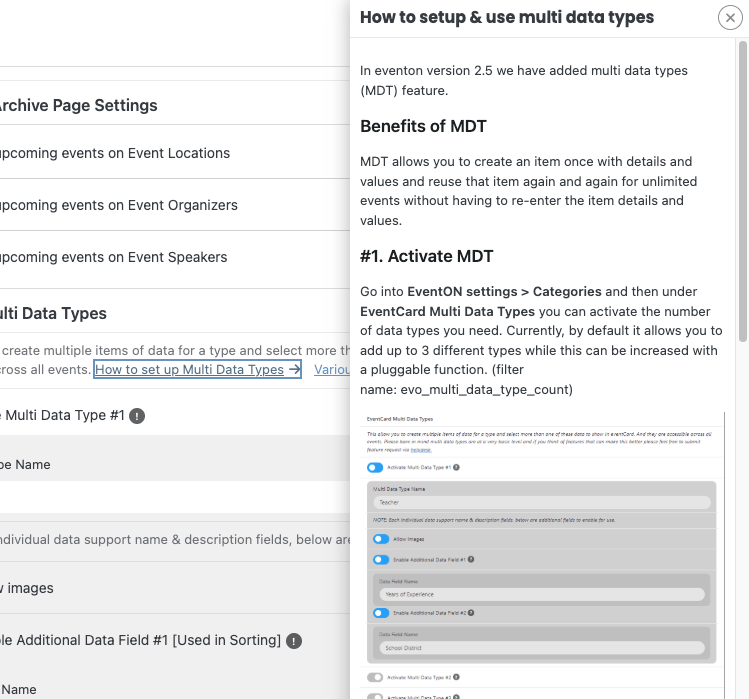749x699 pixels.
Task: Select the upcoming events on Event Organizers setting
Action: click(x=120, y=205)
